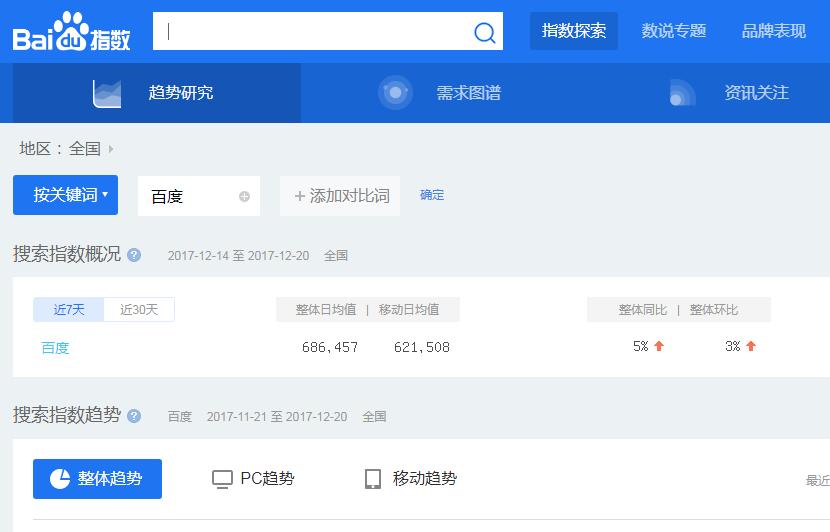Focus the keyword search box
830x532 pixels.
[328, 31]
